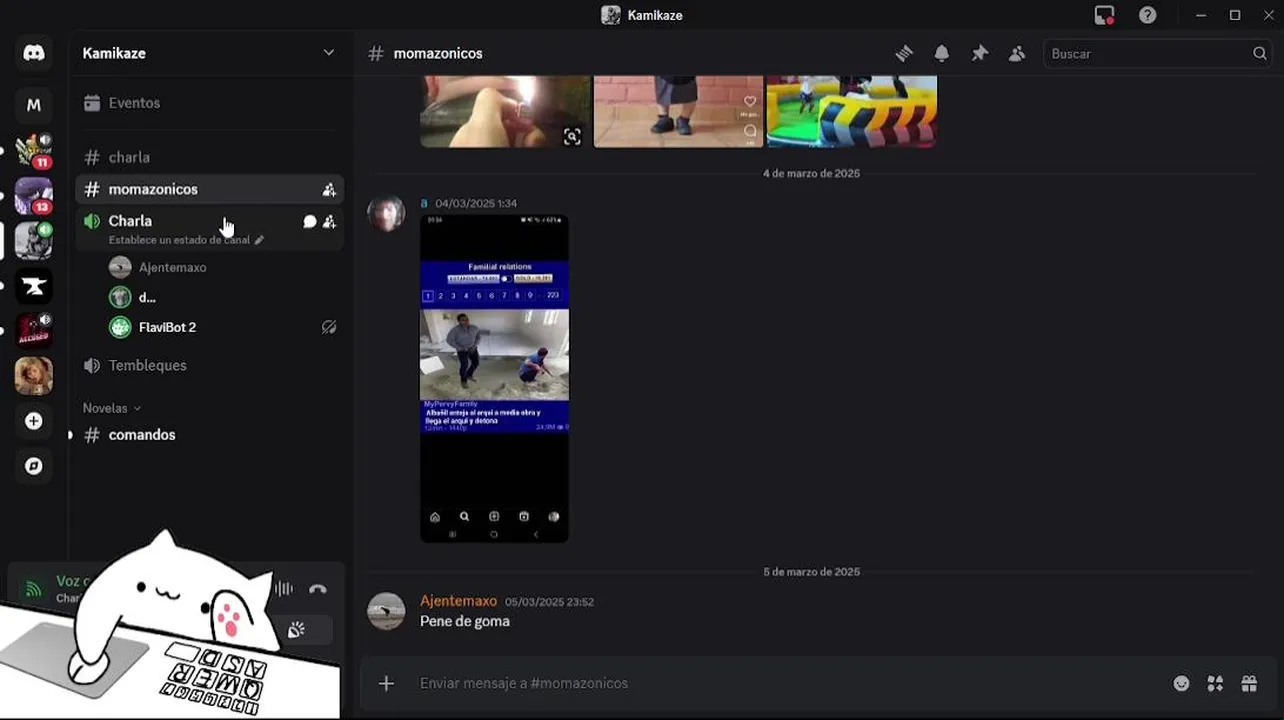Open the red Accused server icon
The image size is (1284, 720).
tap(34, 331)
